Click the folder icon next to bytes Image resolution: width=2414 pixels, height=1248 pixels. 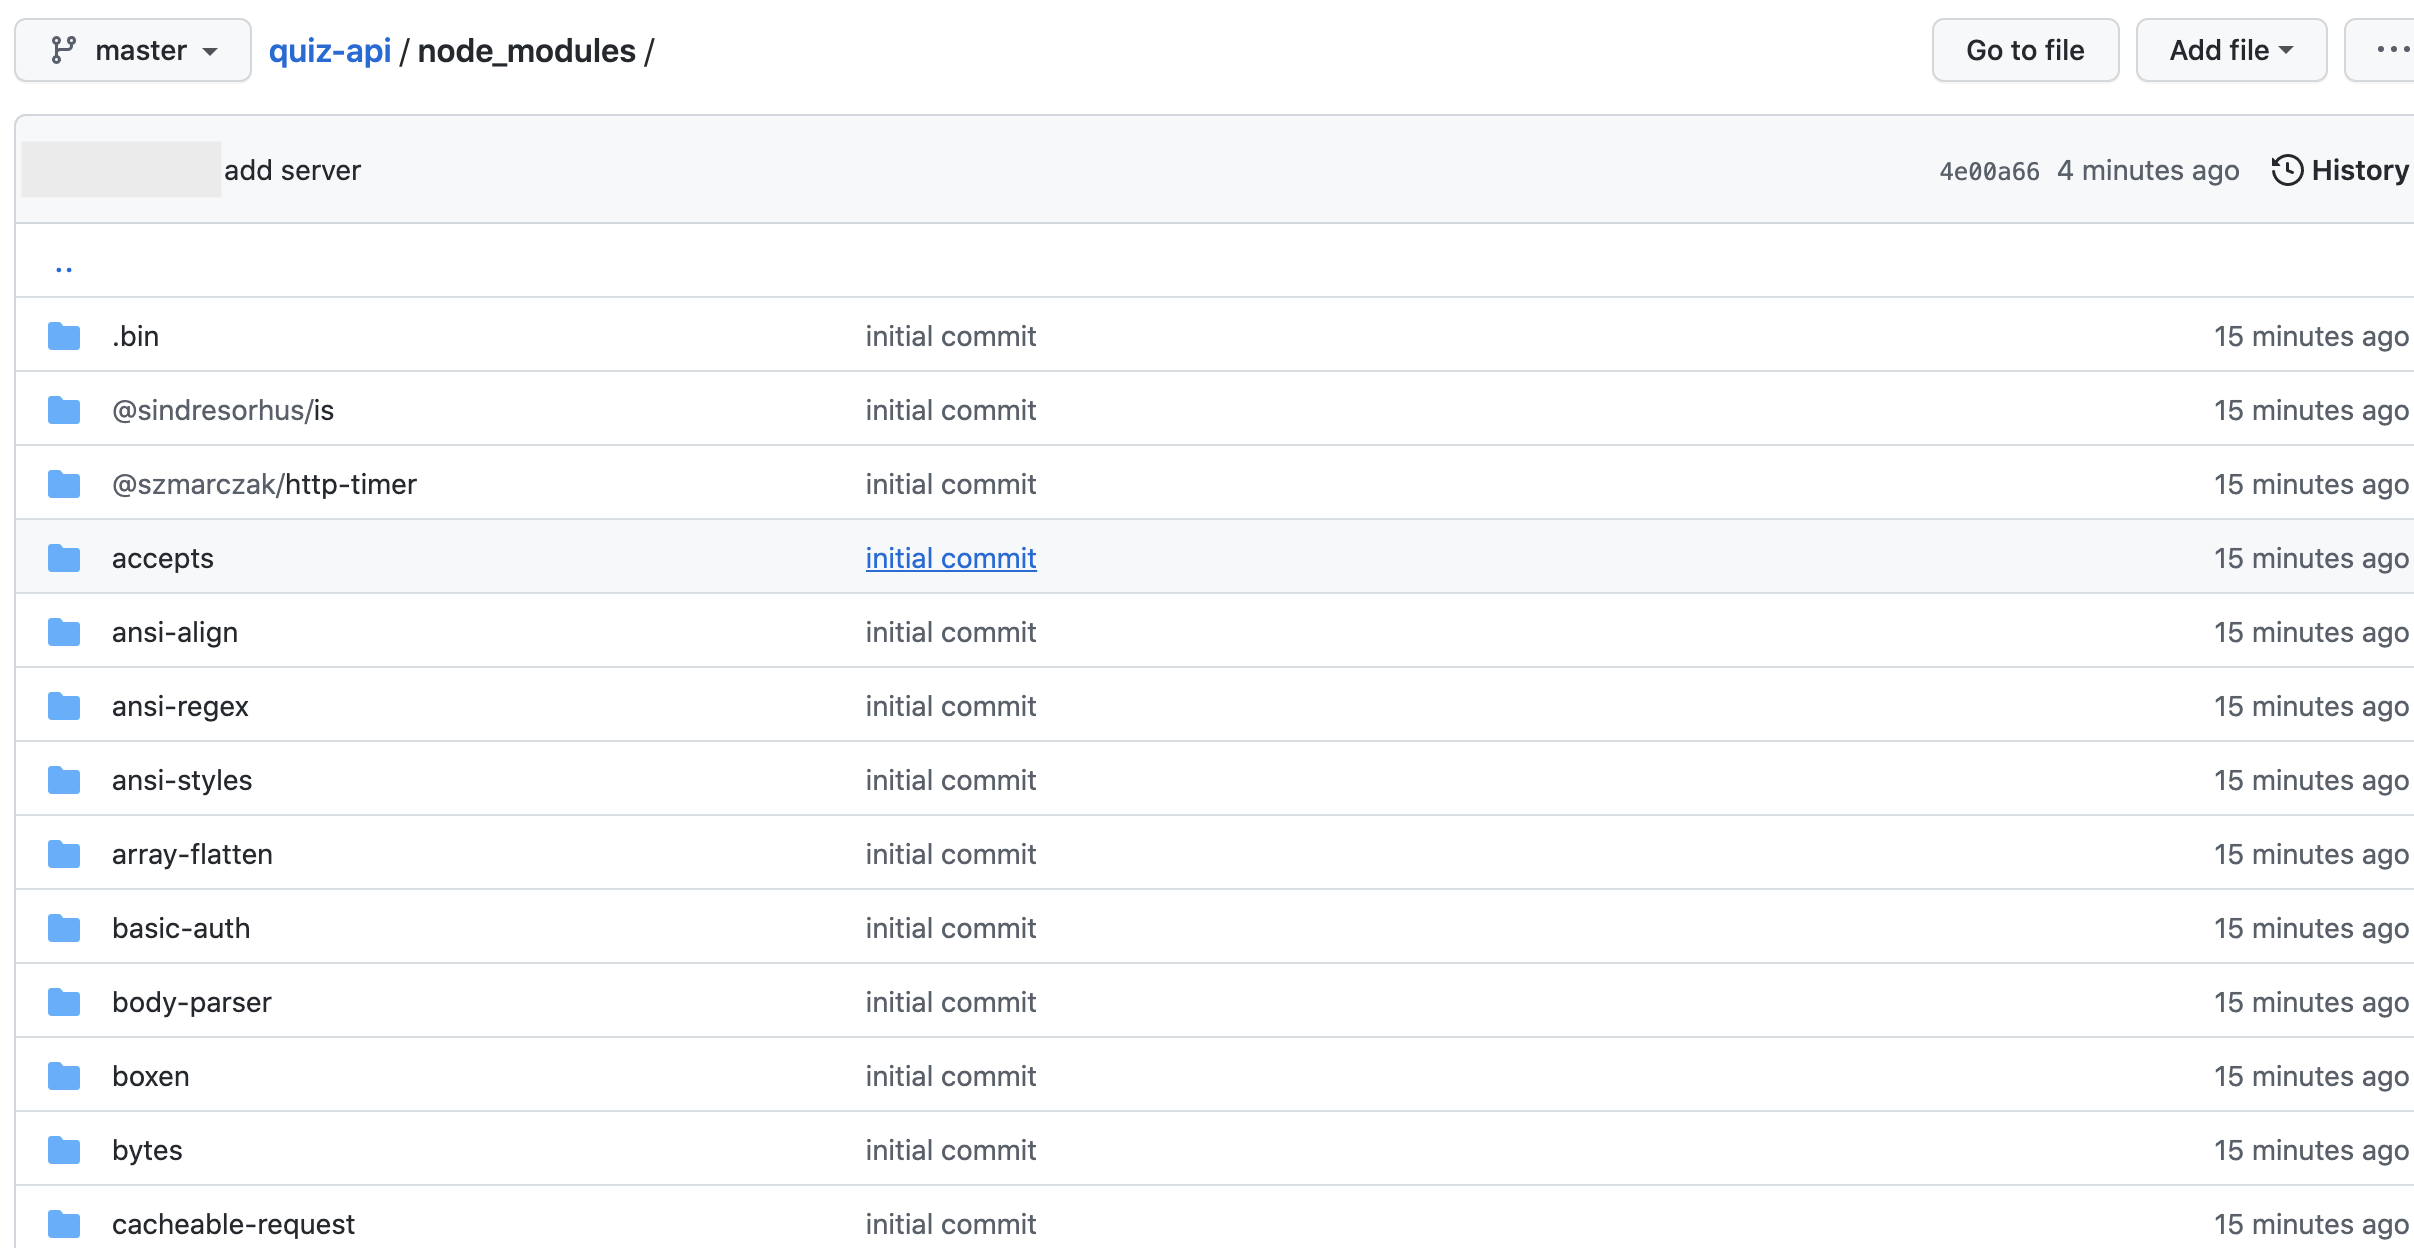[64, 1150]
